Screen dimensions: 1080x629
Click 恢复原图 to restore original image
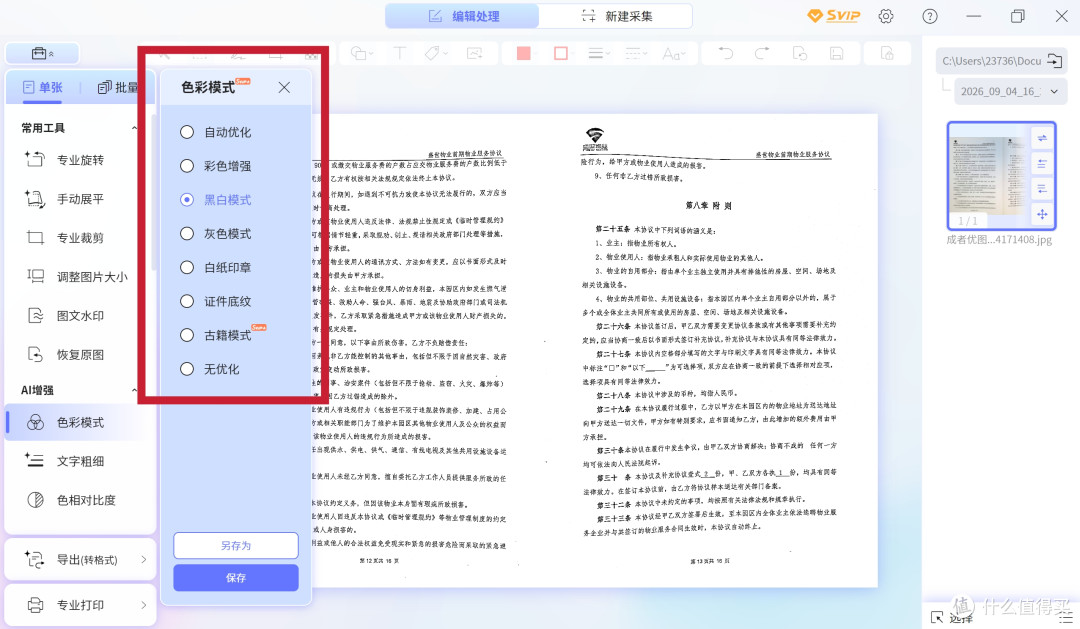pyautogui.click(x=65, y=355)
